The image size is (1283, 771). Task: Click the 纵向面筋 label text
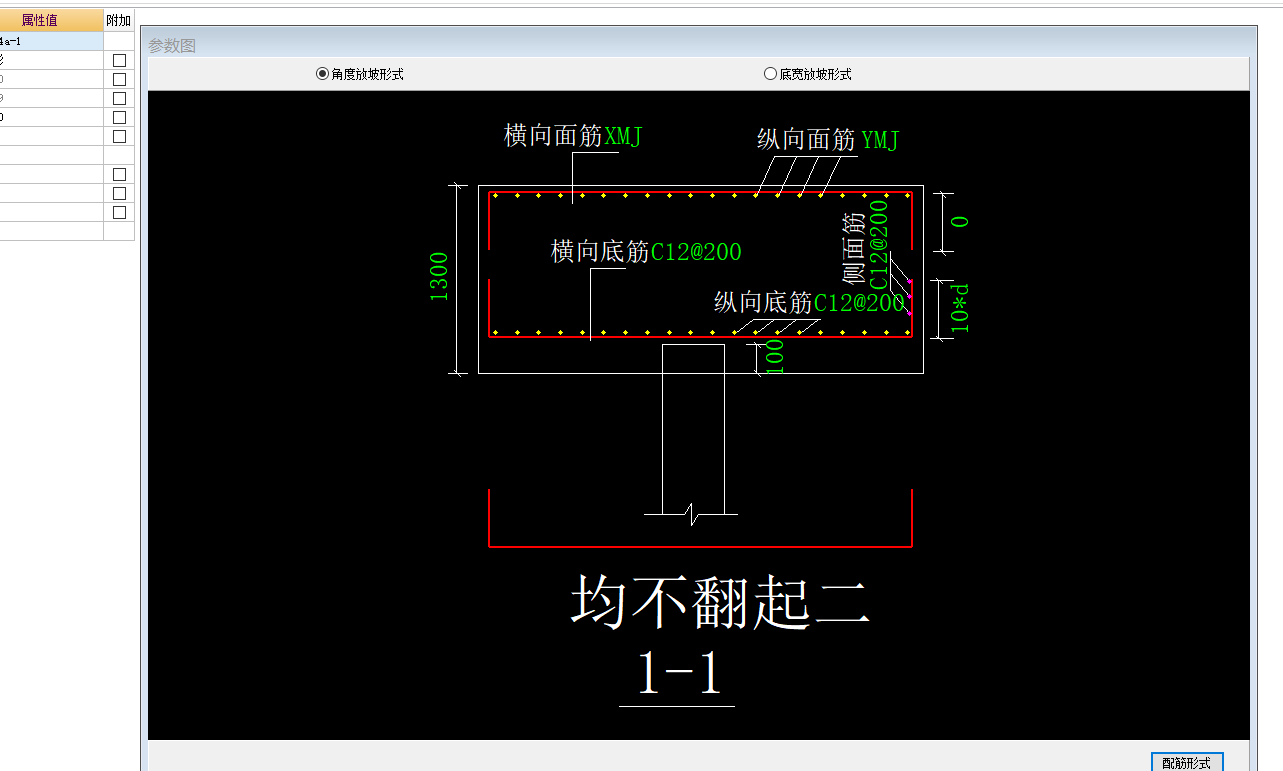(806, 141)
